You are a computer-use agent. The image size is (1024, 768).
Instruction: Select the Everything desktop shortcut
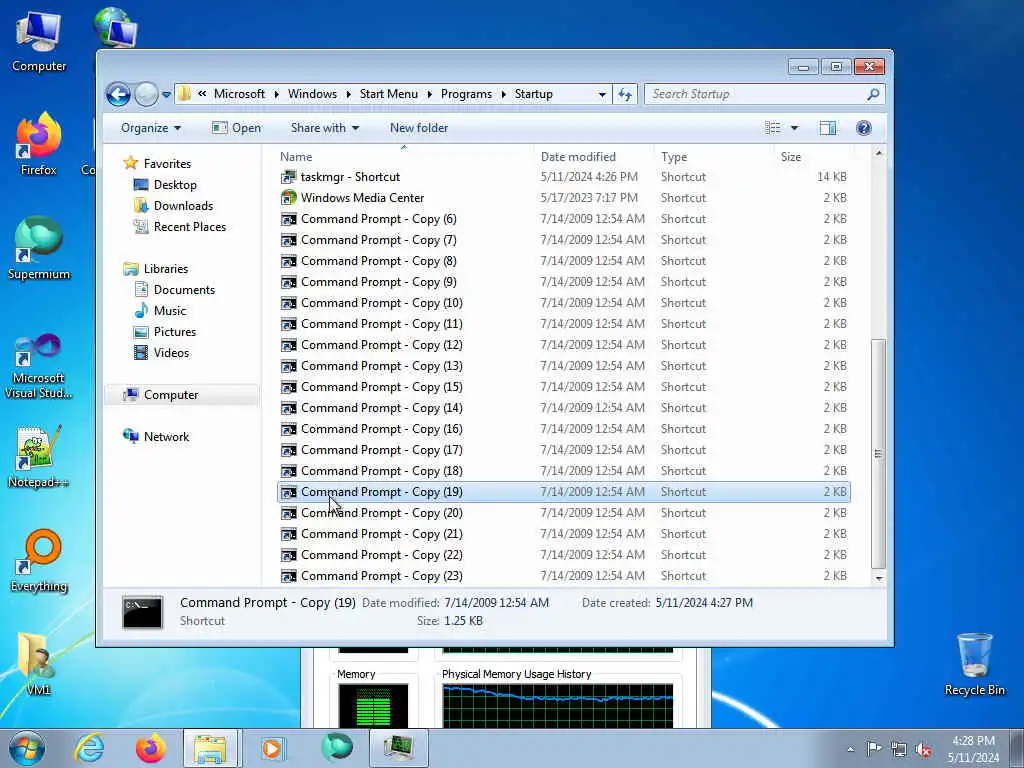click(39, 561)
